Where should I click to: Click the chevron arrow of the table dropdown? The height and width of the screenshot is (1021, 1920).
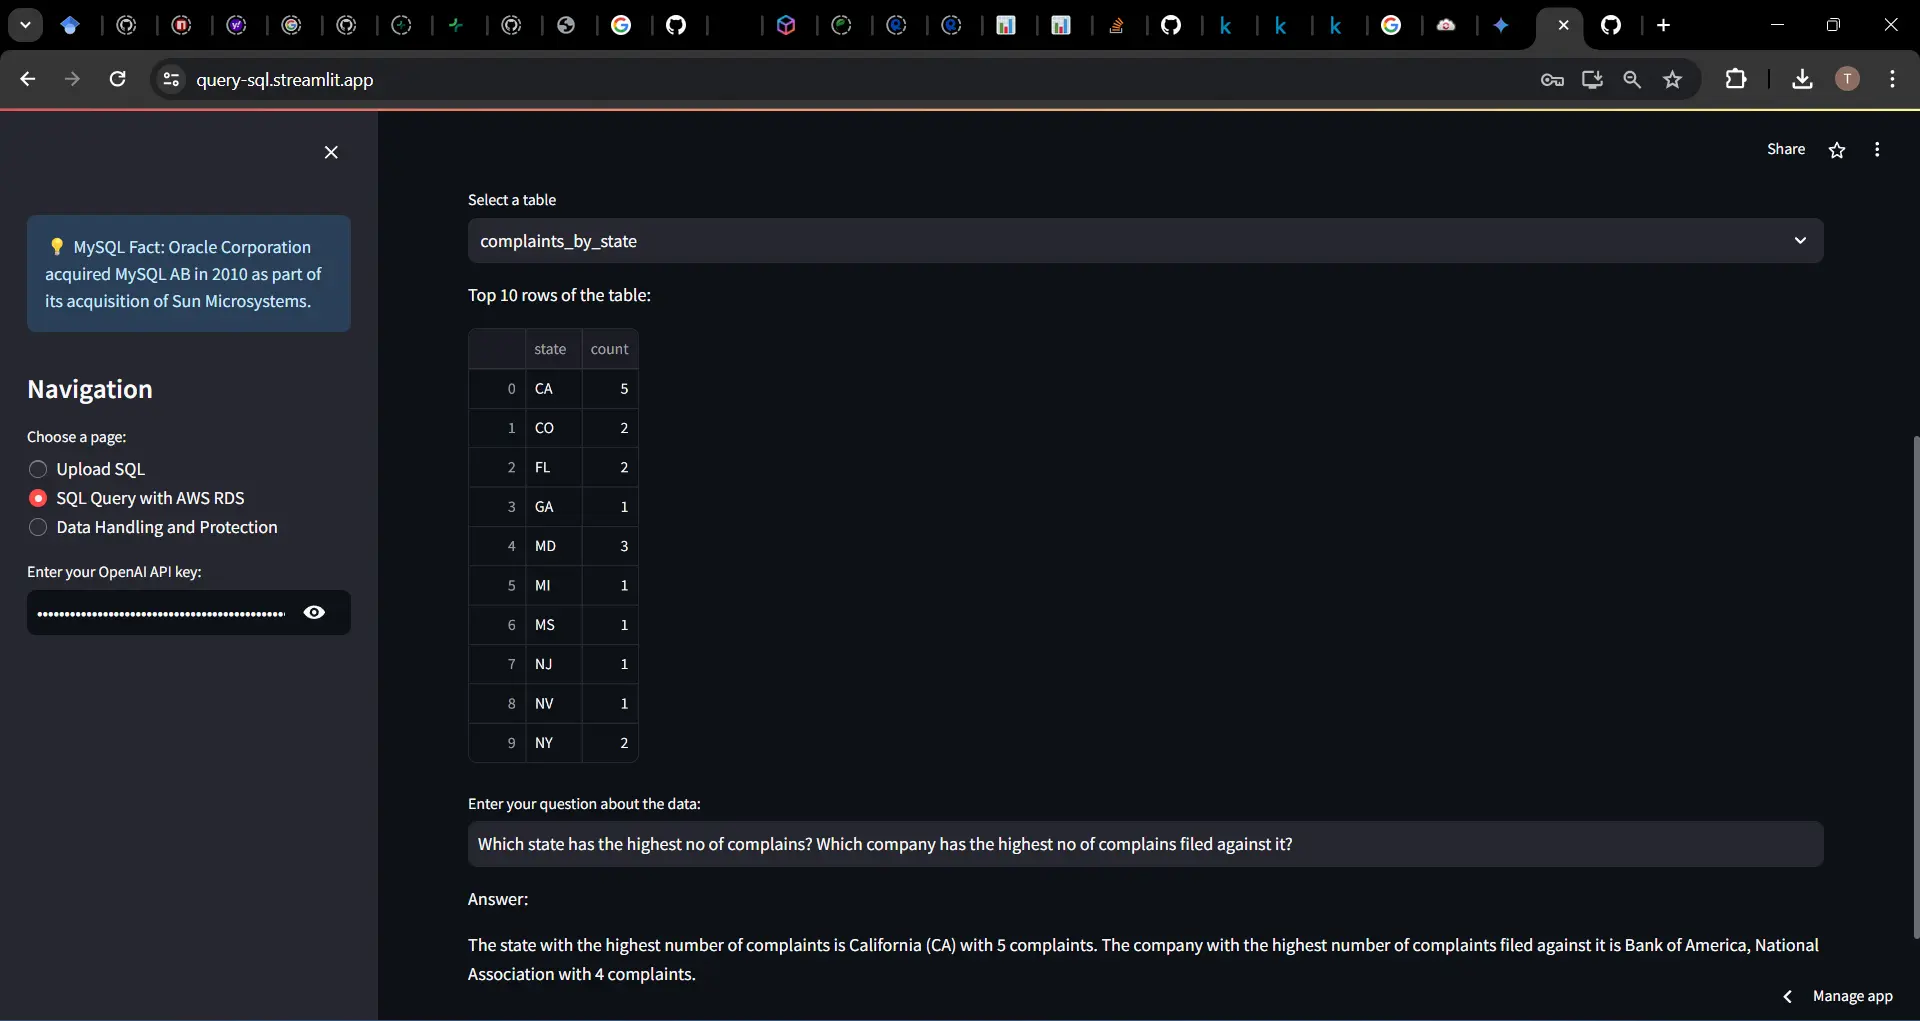(x=1800, y=241)
